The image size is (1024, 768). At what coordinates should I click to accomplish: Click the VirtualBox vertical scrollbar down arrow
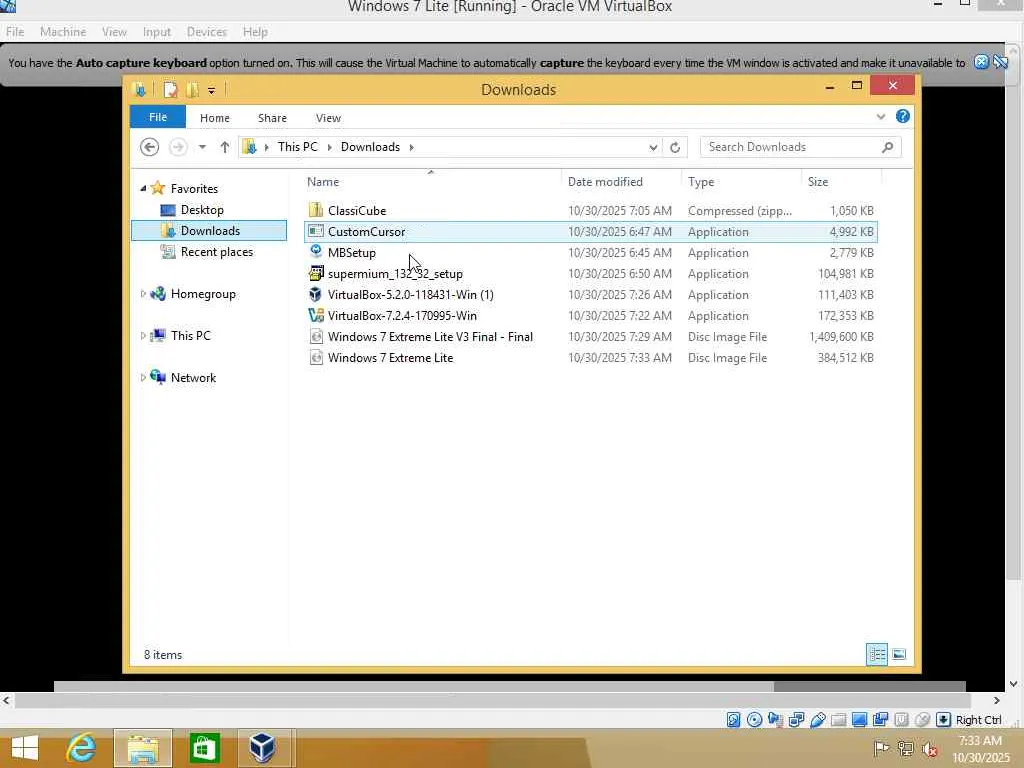point(1013,684)
